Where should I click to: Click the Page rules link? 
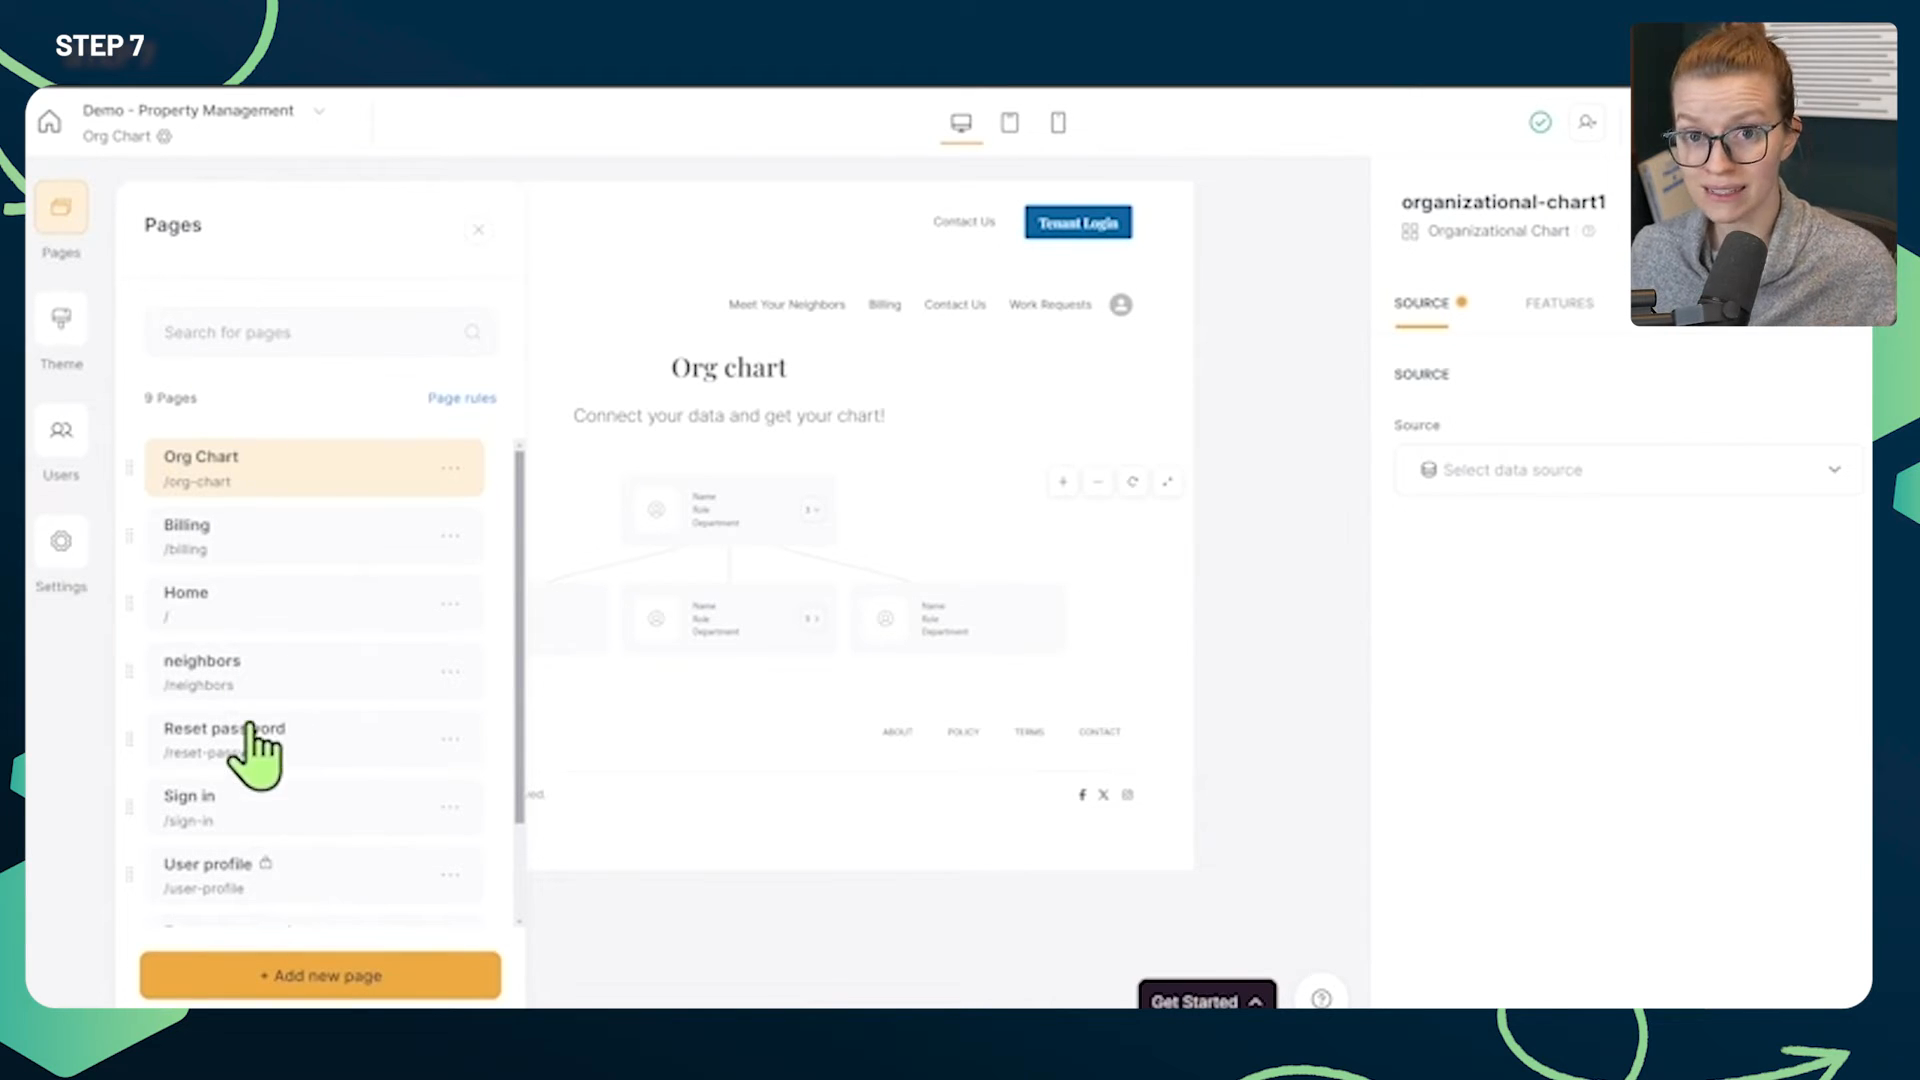[x=462, y=397]
